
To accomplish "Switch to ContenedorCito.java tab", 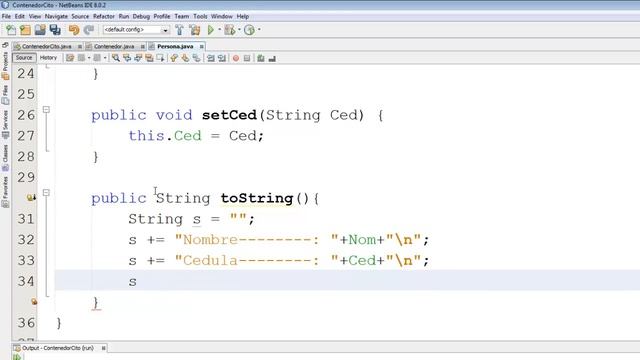I will (47, 47).
